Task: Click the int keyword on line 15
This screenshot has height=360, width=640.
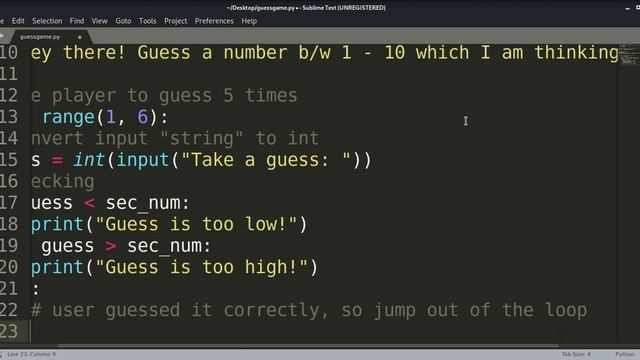Action: 89,160
